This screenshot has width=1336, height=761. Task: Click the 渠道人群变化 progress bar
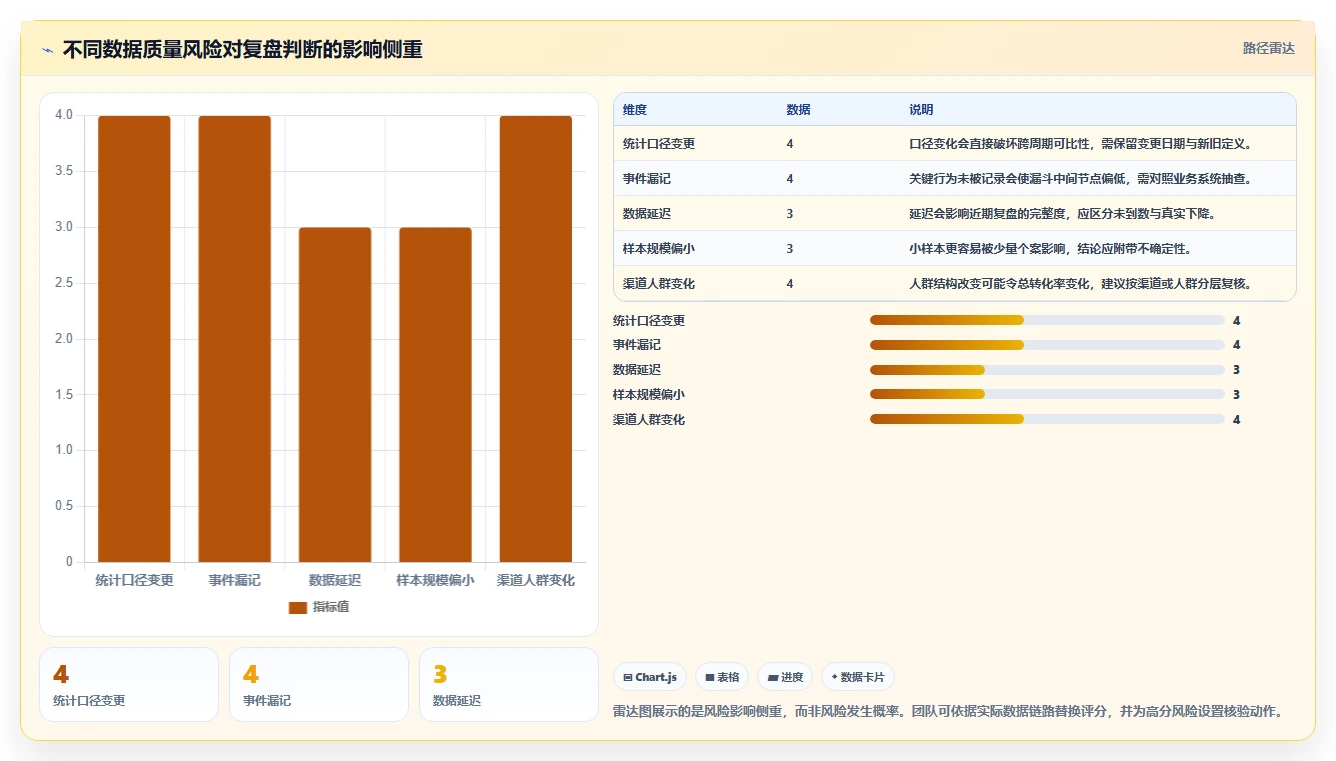click(1047, 420)
